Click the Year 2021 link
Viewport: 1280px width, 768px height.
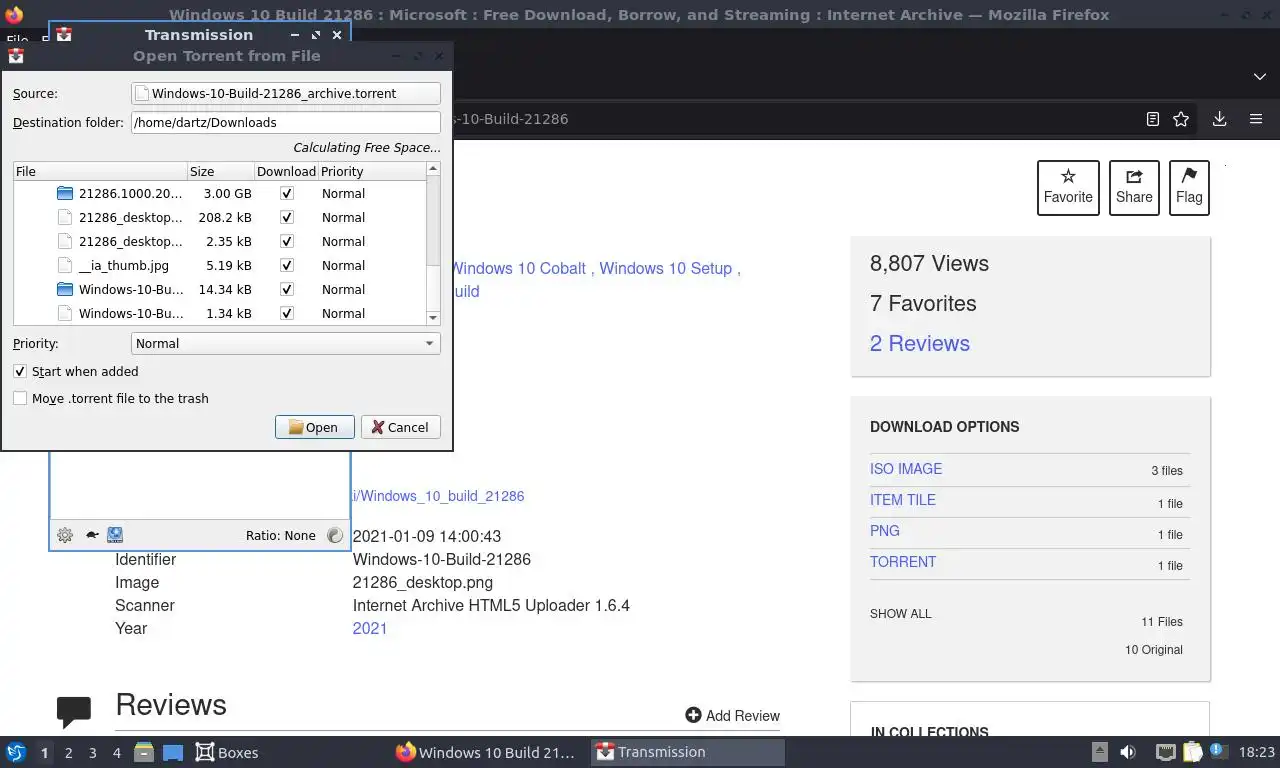click(x=370, y=628)
